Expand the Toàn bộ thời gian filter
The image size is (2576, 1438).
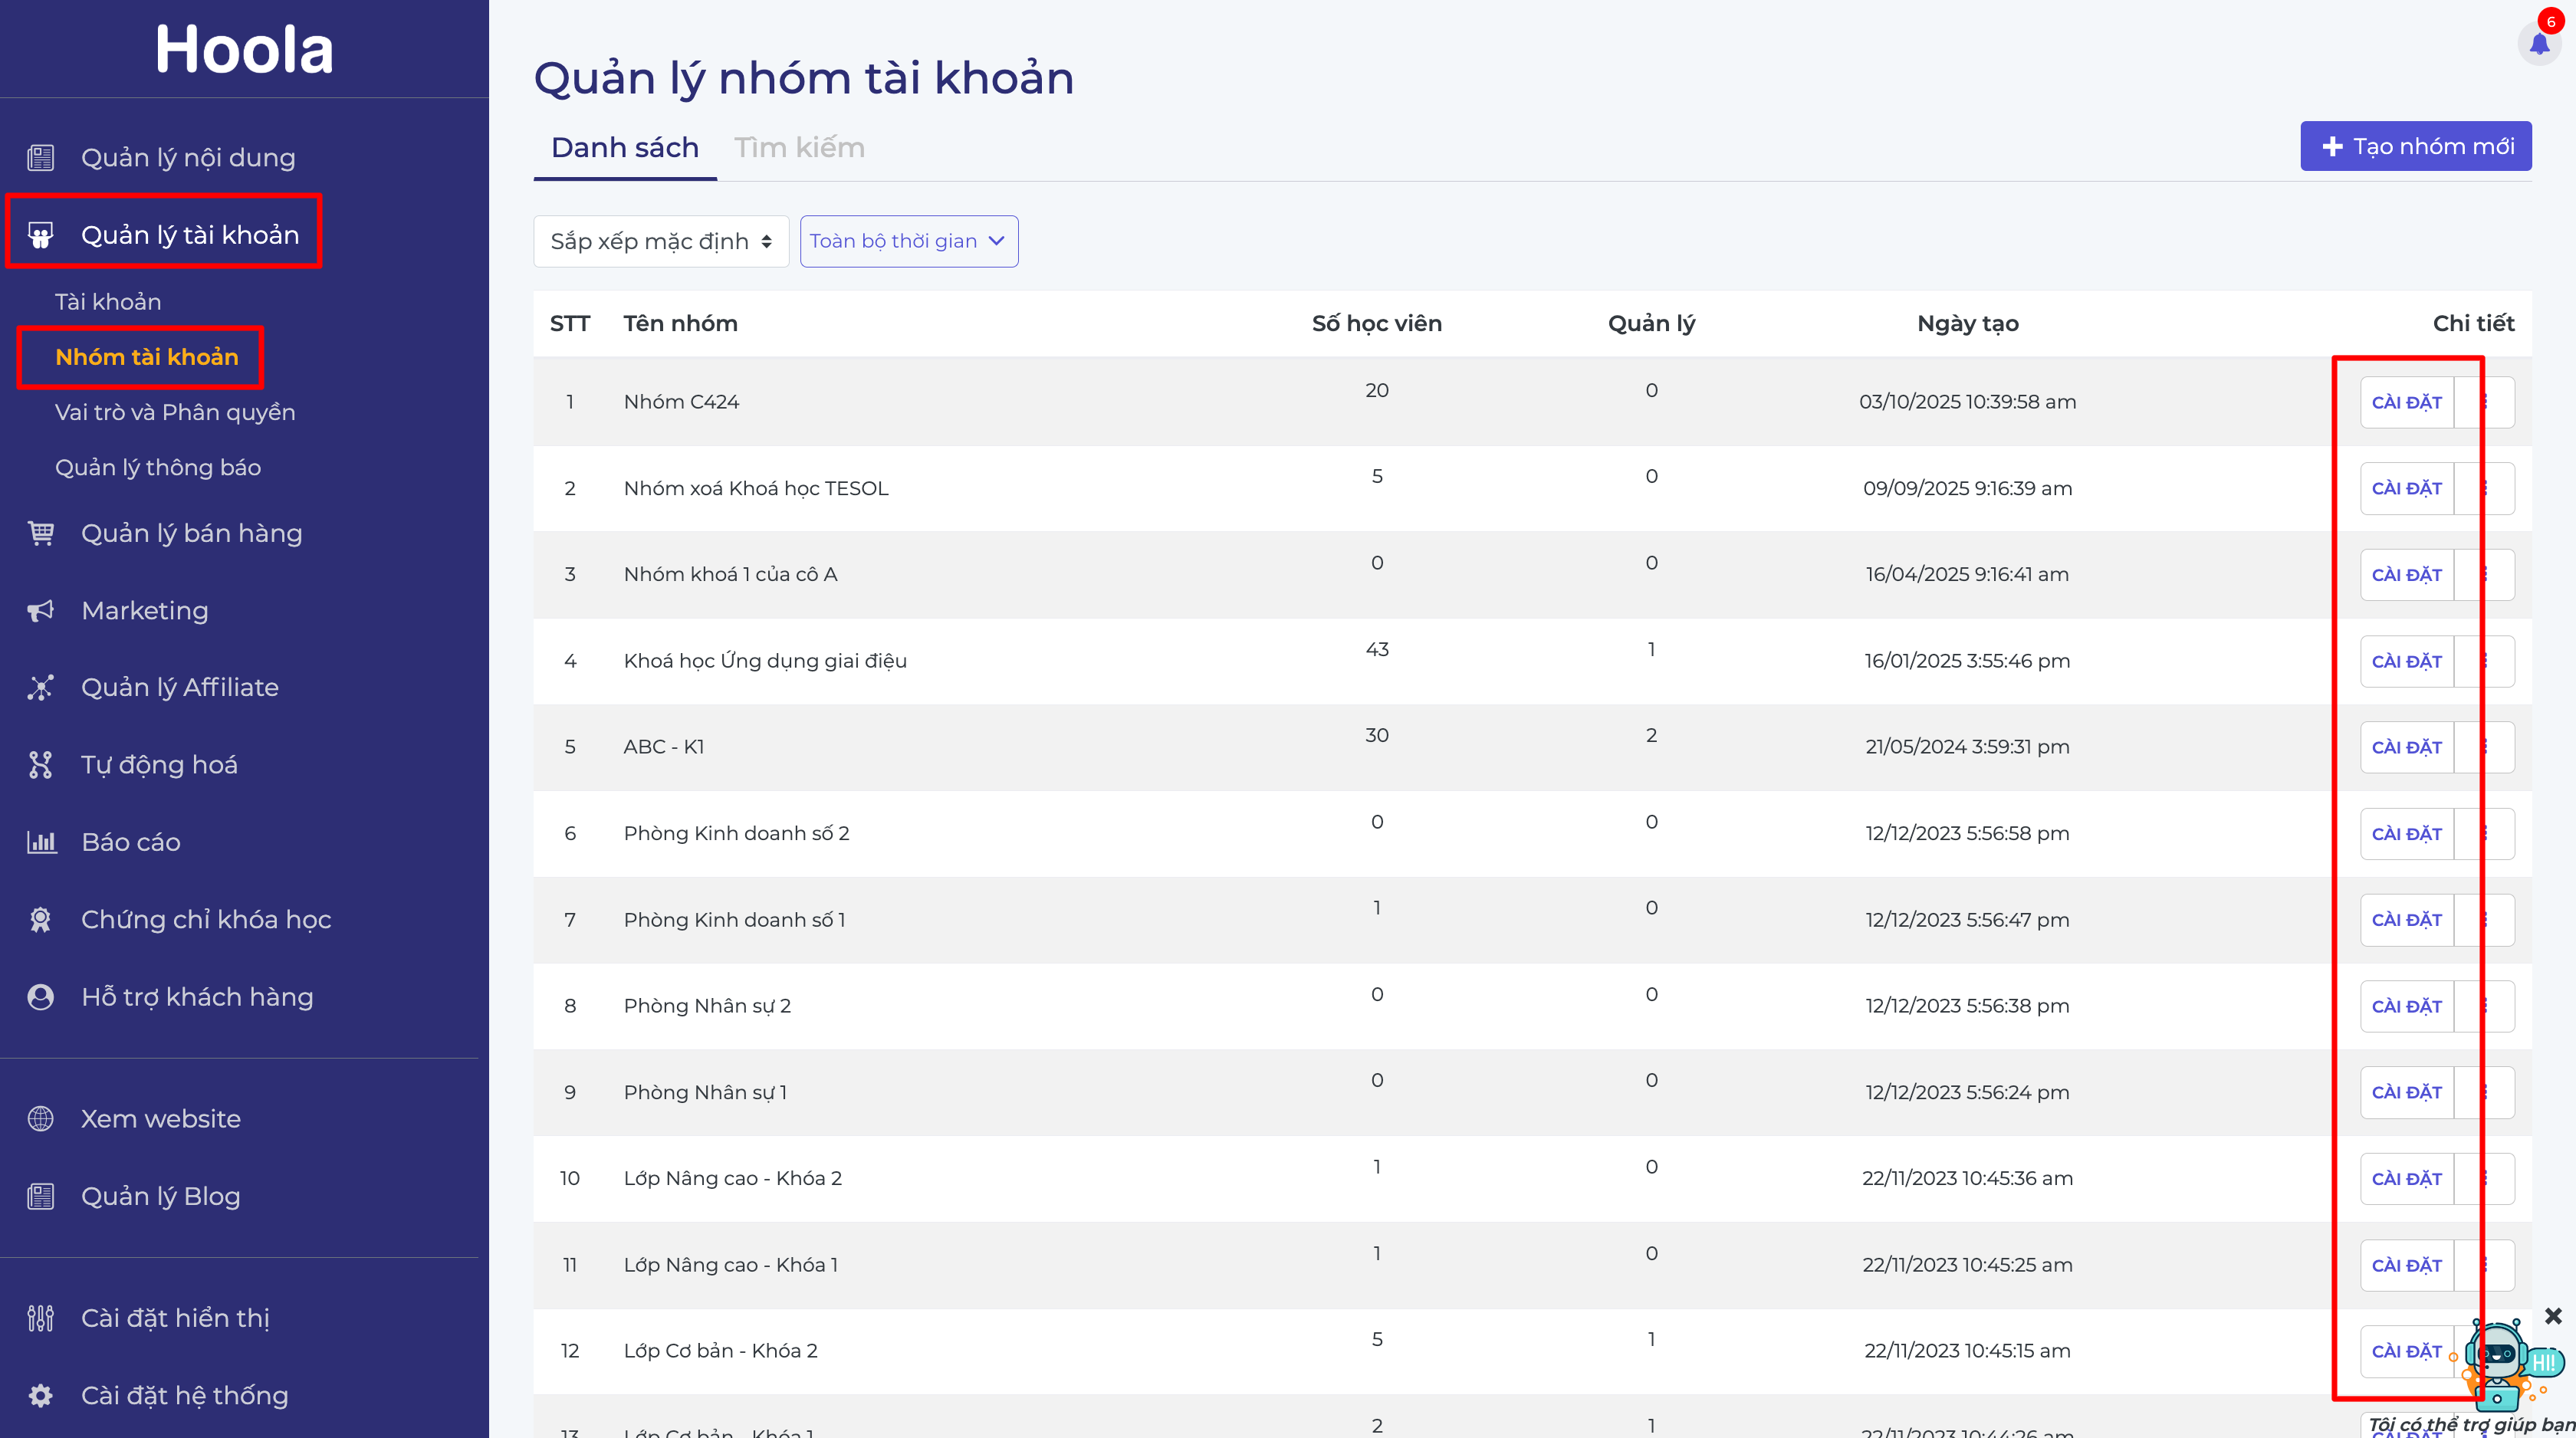(909, 242)
